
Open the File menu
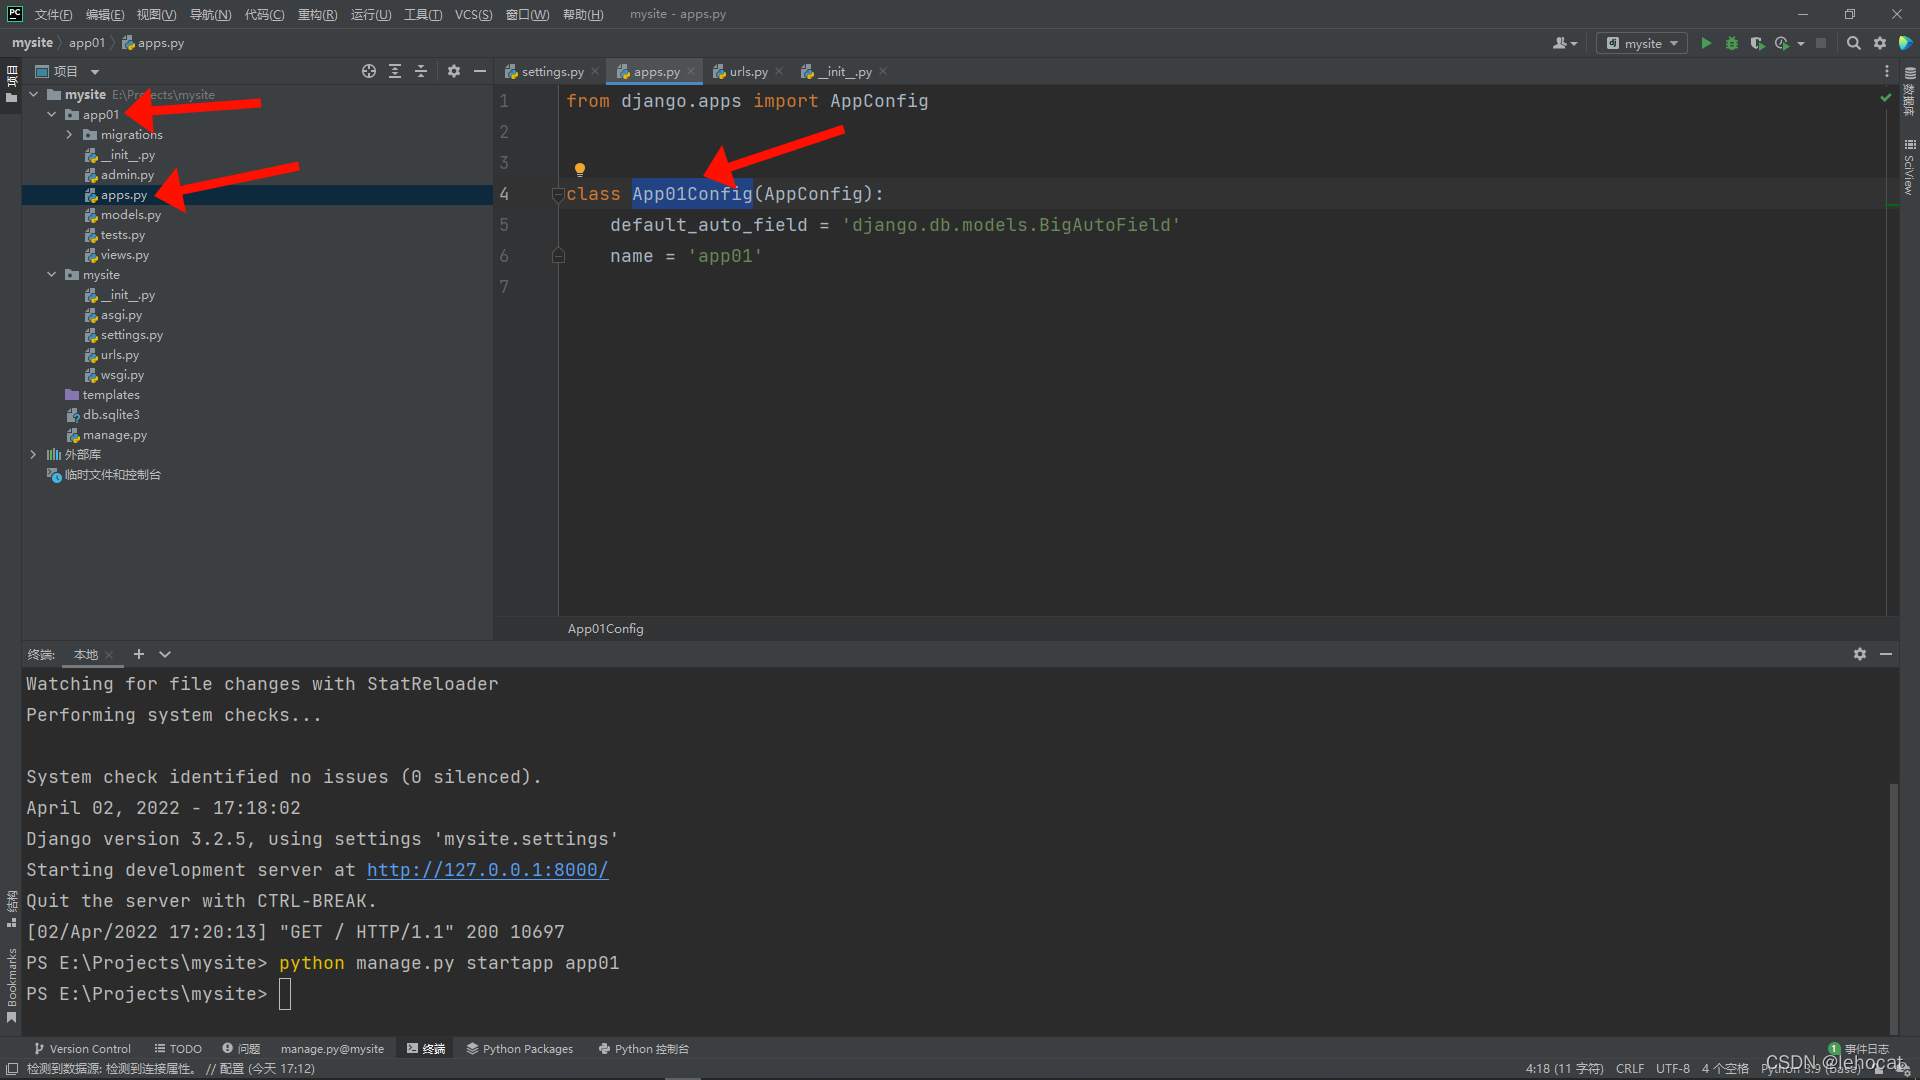52,14
